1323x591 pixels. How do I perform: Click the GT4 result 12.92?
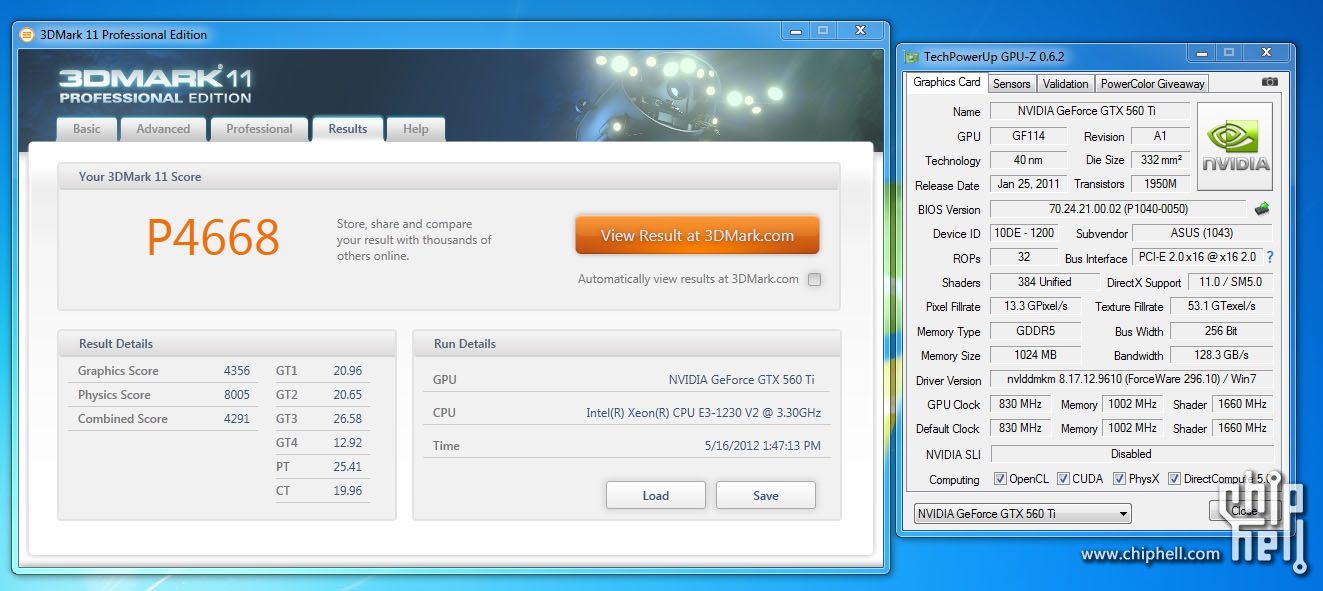click(x=347, y=443)
